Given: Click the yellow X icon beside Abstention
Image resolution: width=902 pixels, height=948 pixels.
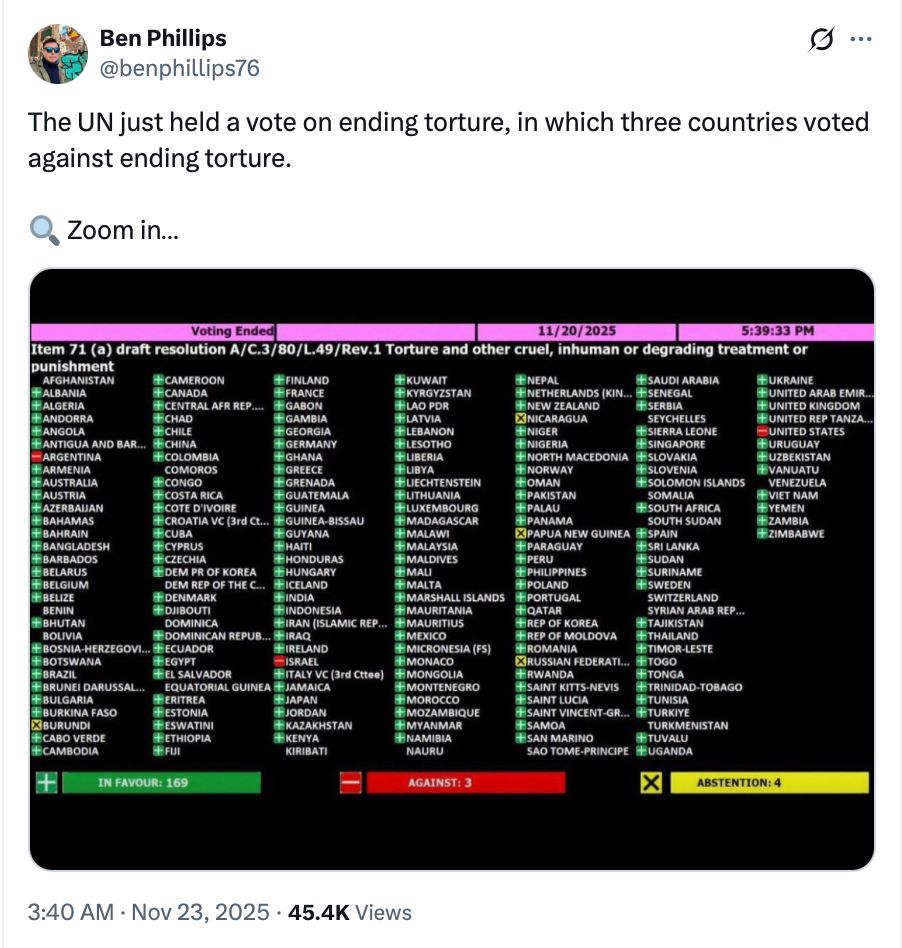Looking at the screenshot, I should (x=651, y=783).
